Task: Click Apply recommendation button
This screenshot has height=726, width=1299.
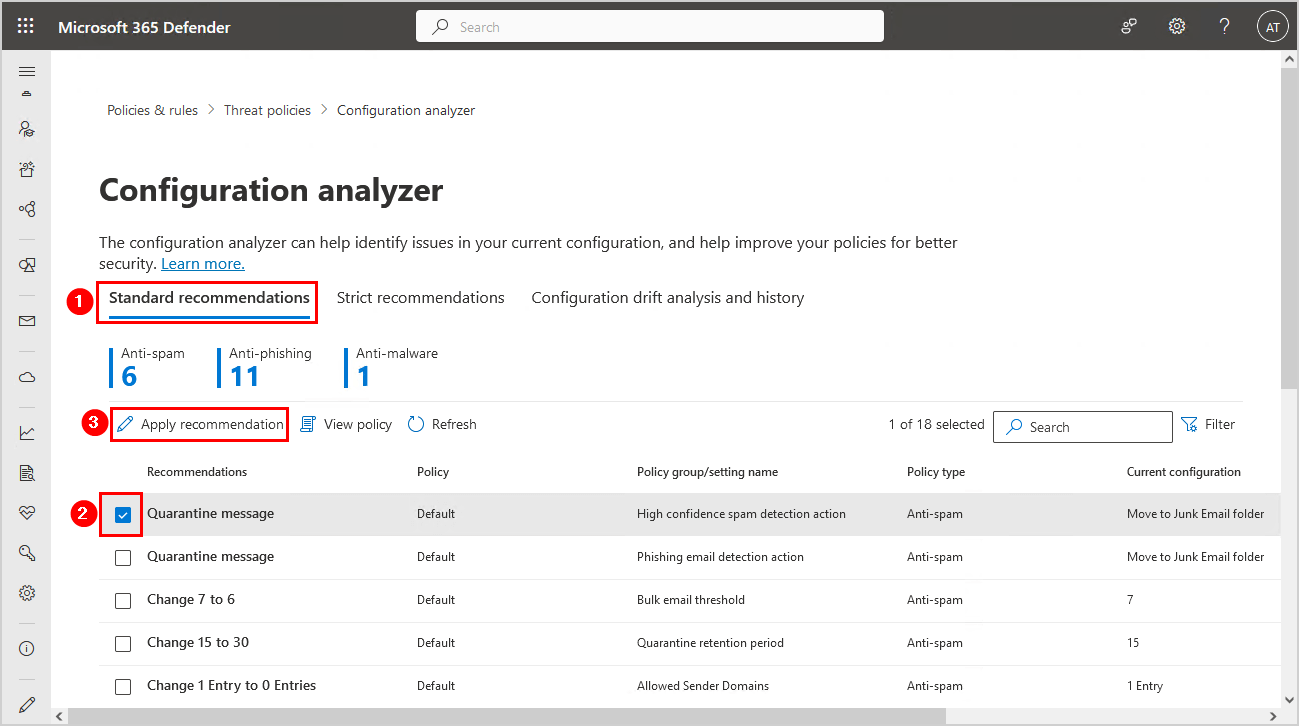Action: (201, 425)
